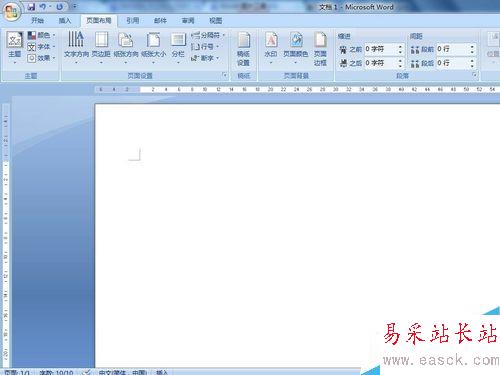Launch the 段落 paragraph dialog box
Viewport: 500px width, 375px height.
click(x=474, y=75)
